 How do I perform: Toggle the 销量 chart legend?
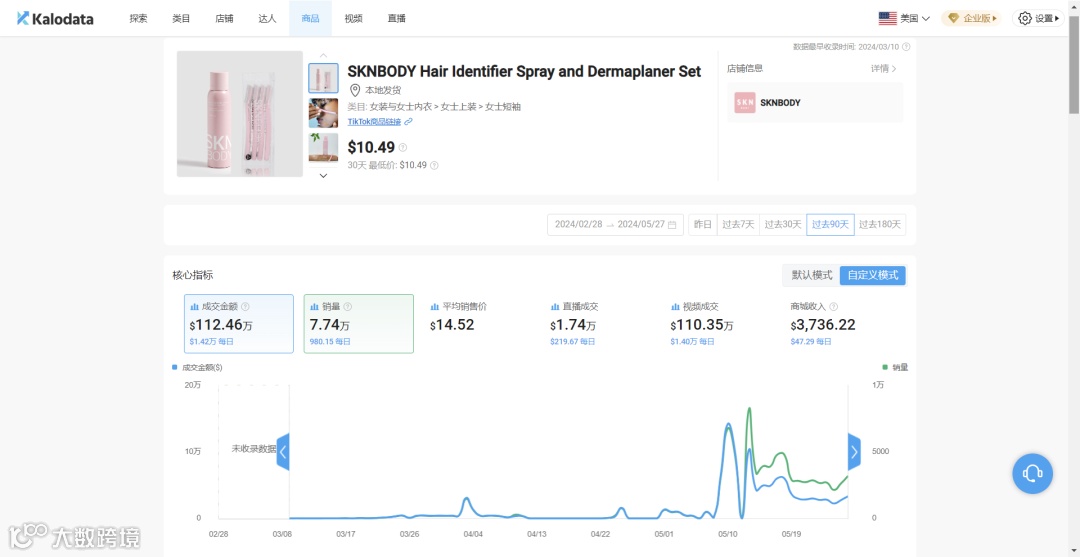tap(895, 368)
